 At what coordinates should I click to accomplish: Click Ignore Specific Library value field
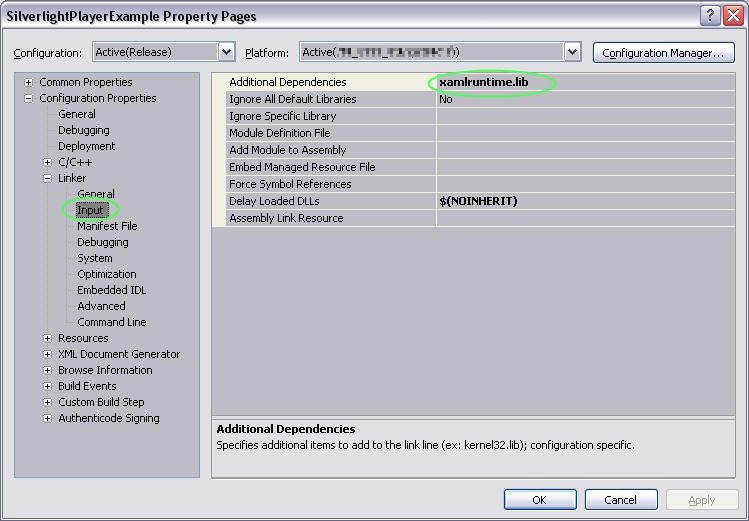(586, 116)
